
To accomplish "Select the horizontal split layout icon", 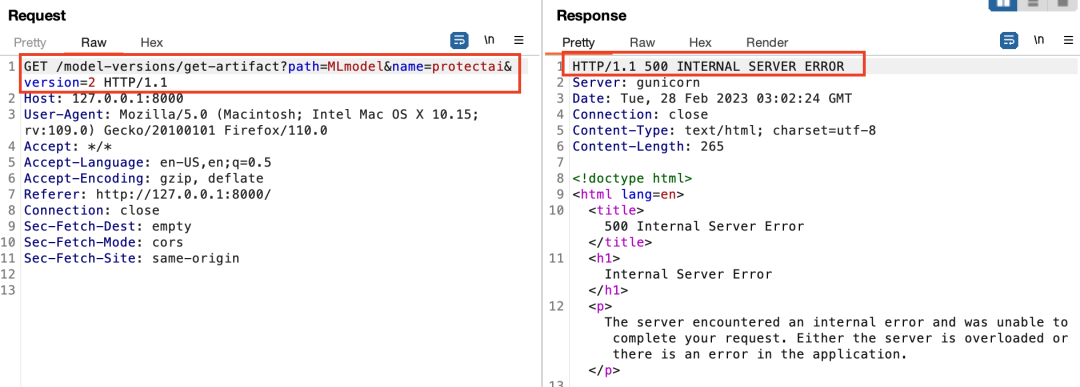I will pos(1032,3).
